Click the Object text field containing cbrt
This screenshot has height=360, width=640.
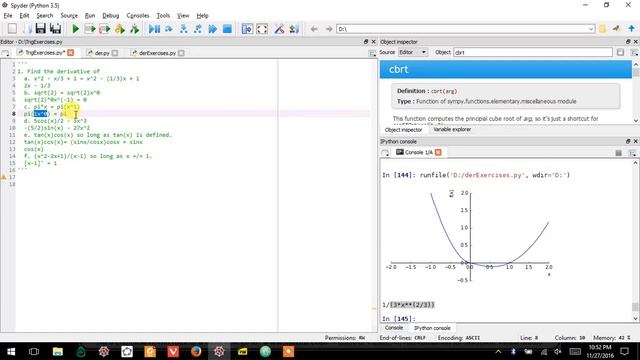[533, 52]
